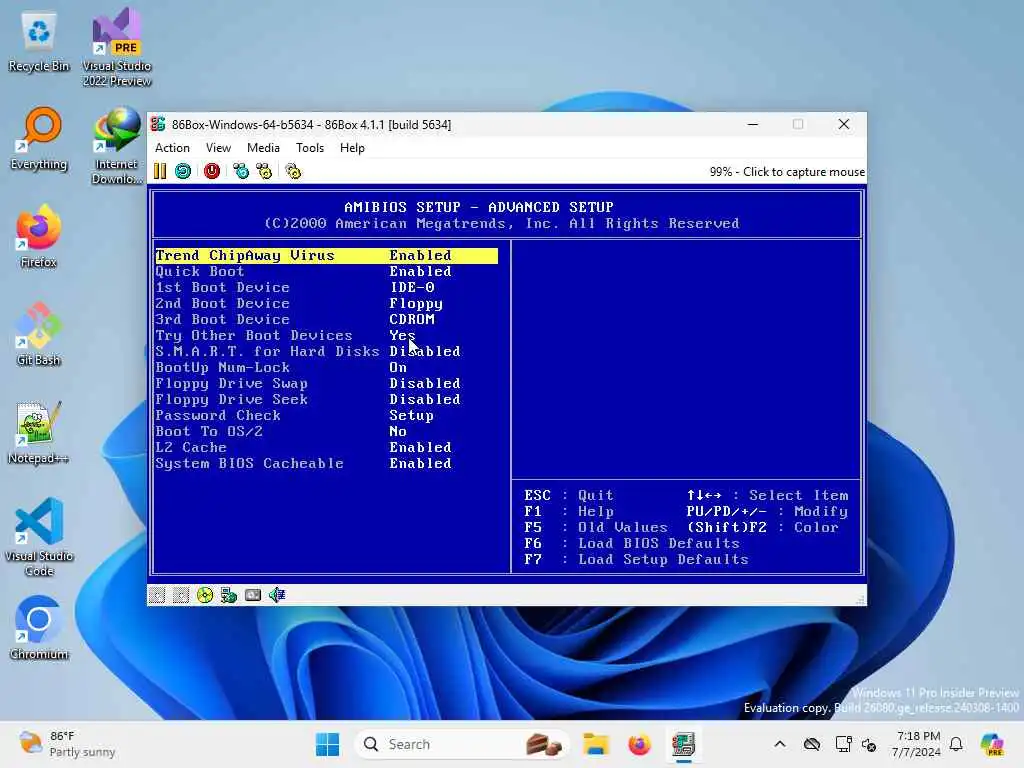Open Internet Download Manager desktop icon
Image resolution: width=1024 pixels, height=768 pixels.
coord(117,146)
